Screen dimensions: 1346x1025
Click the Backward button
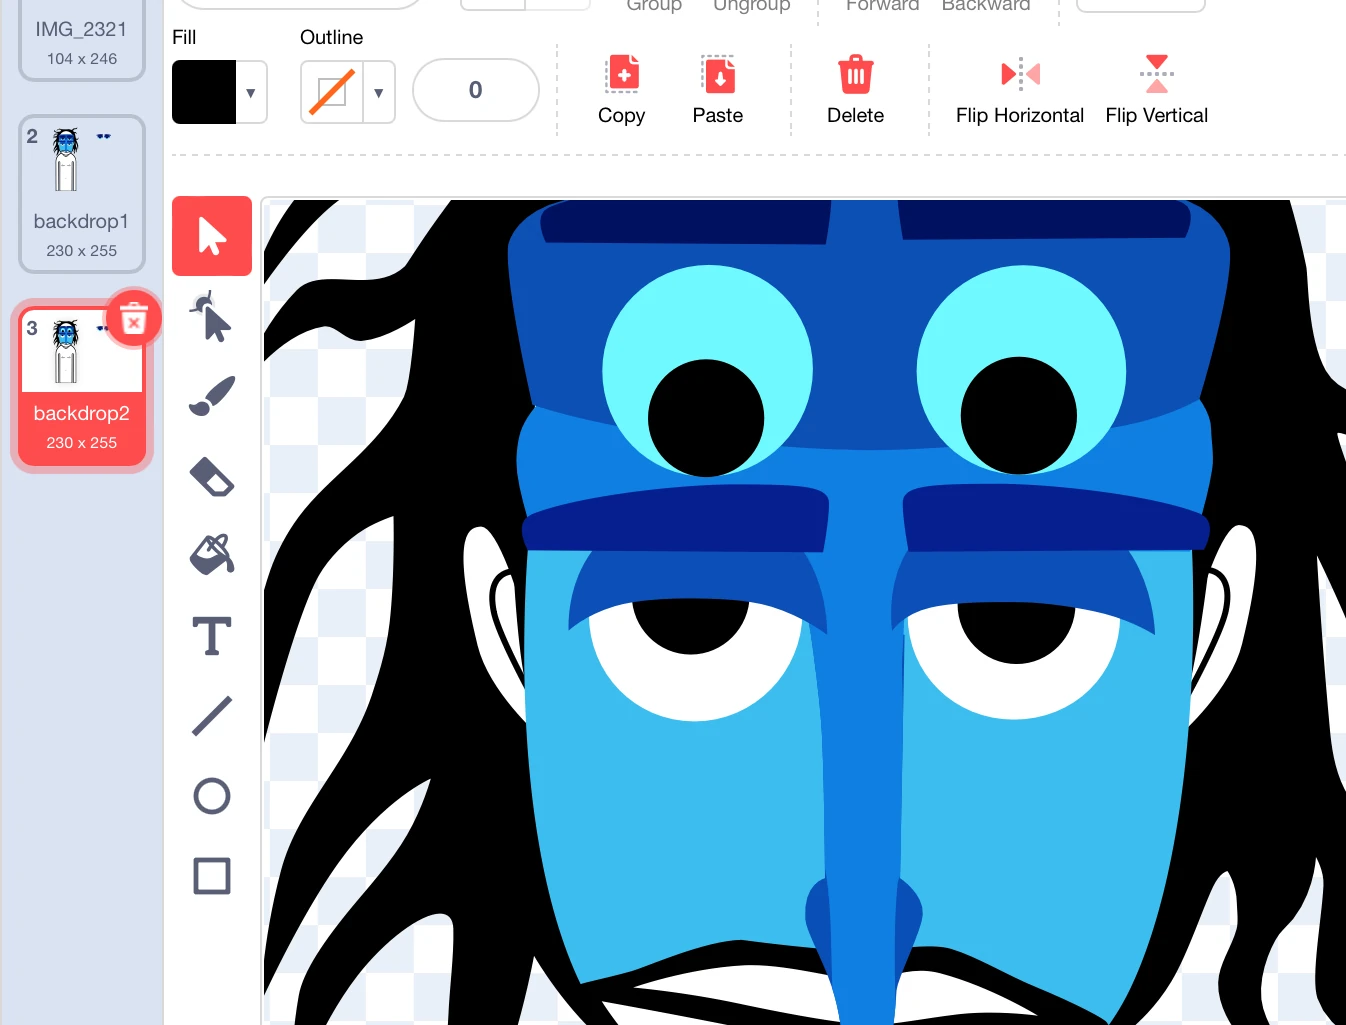(x=986, y=5)
